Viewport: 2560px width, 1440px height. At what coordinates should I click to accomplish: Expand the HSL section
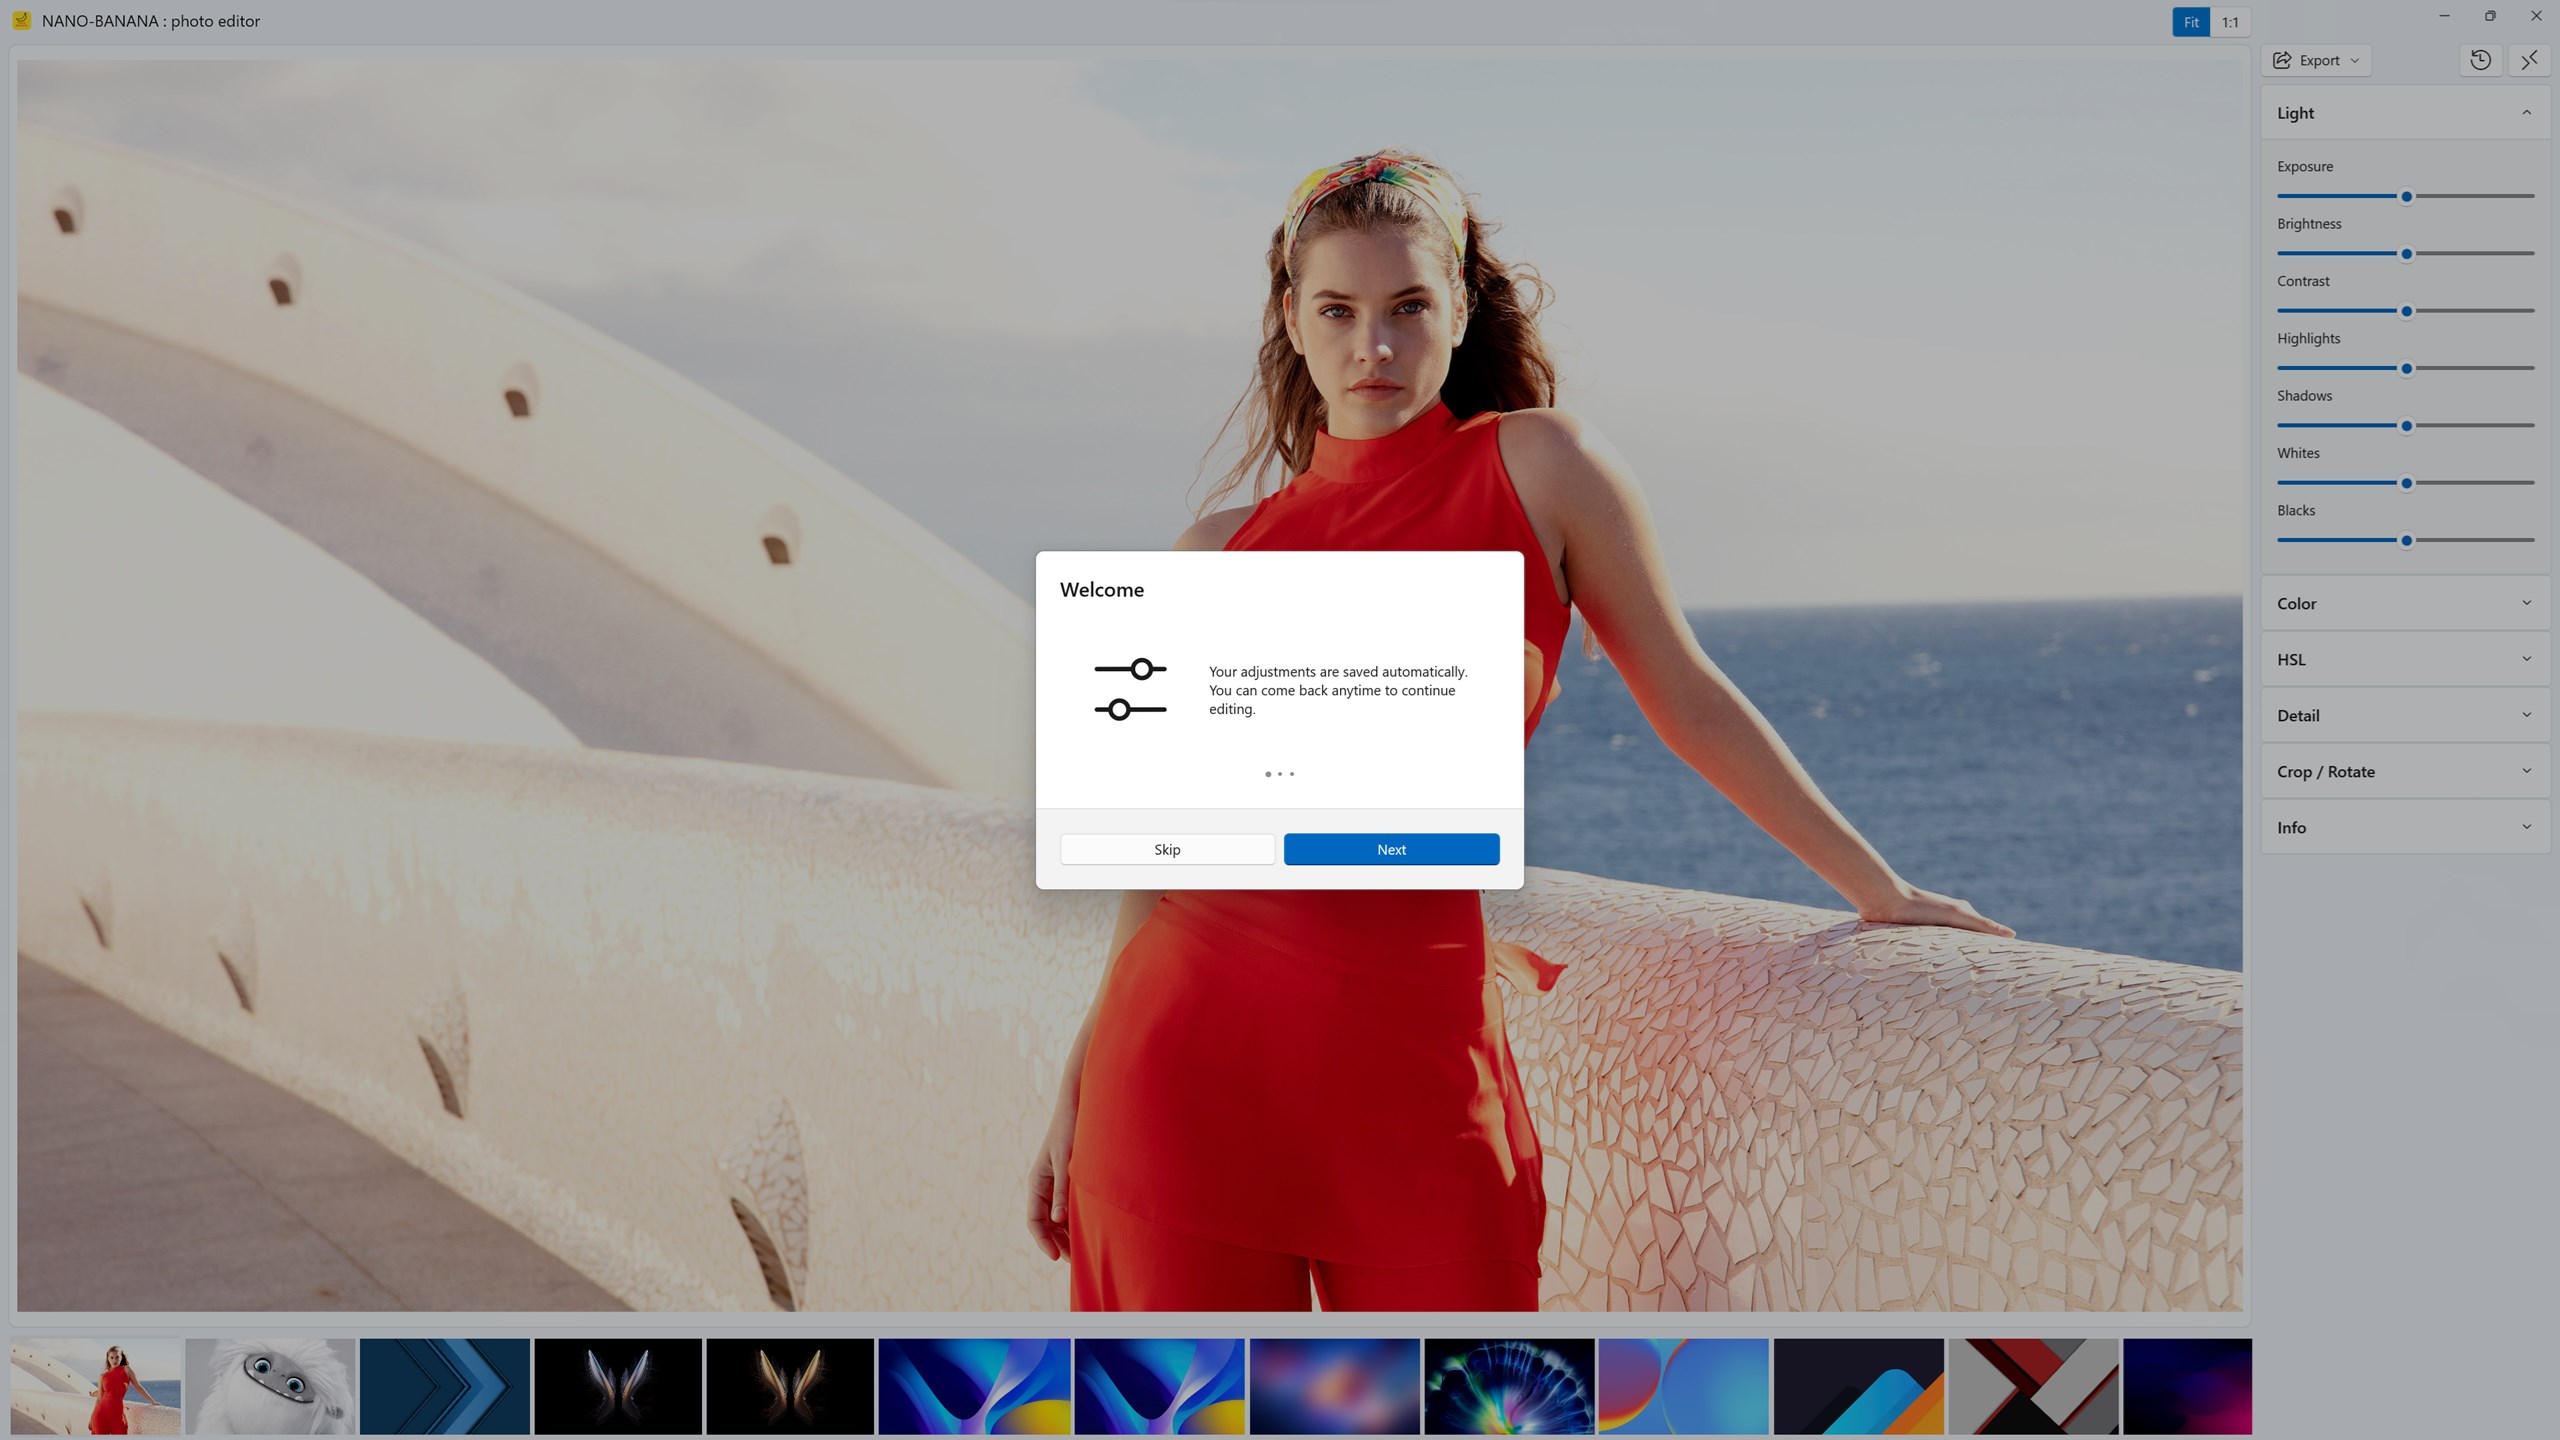point(2404,659)
